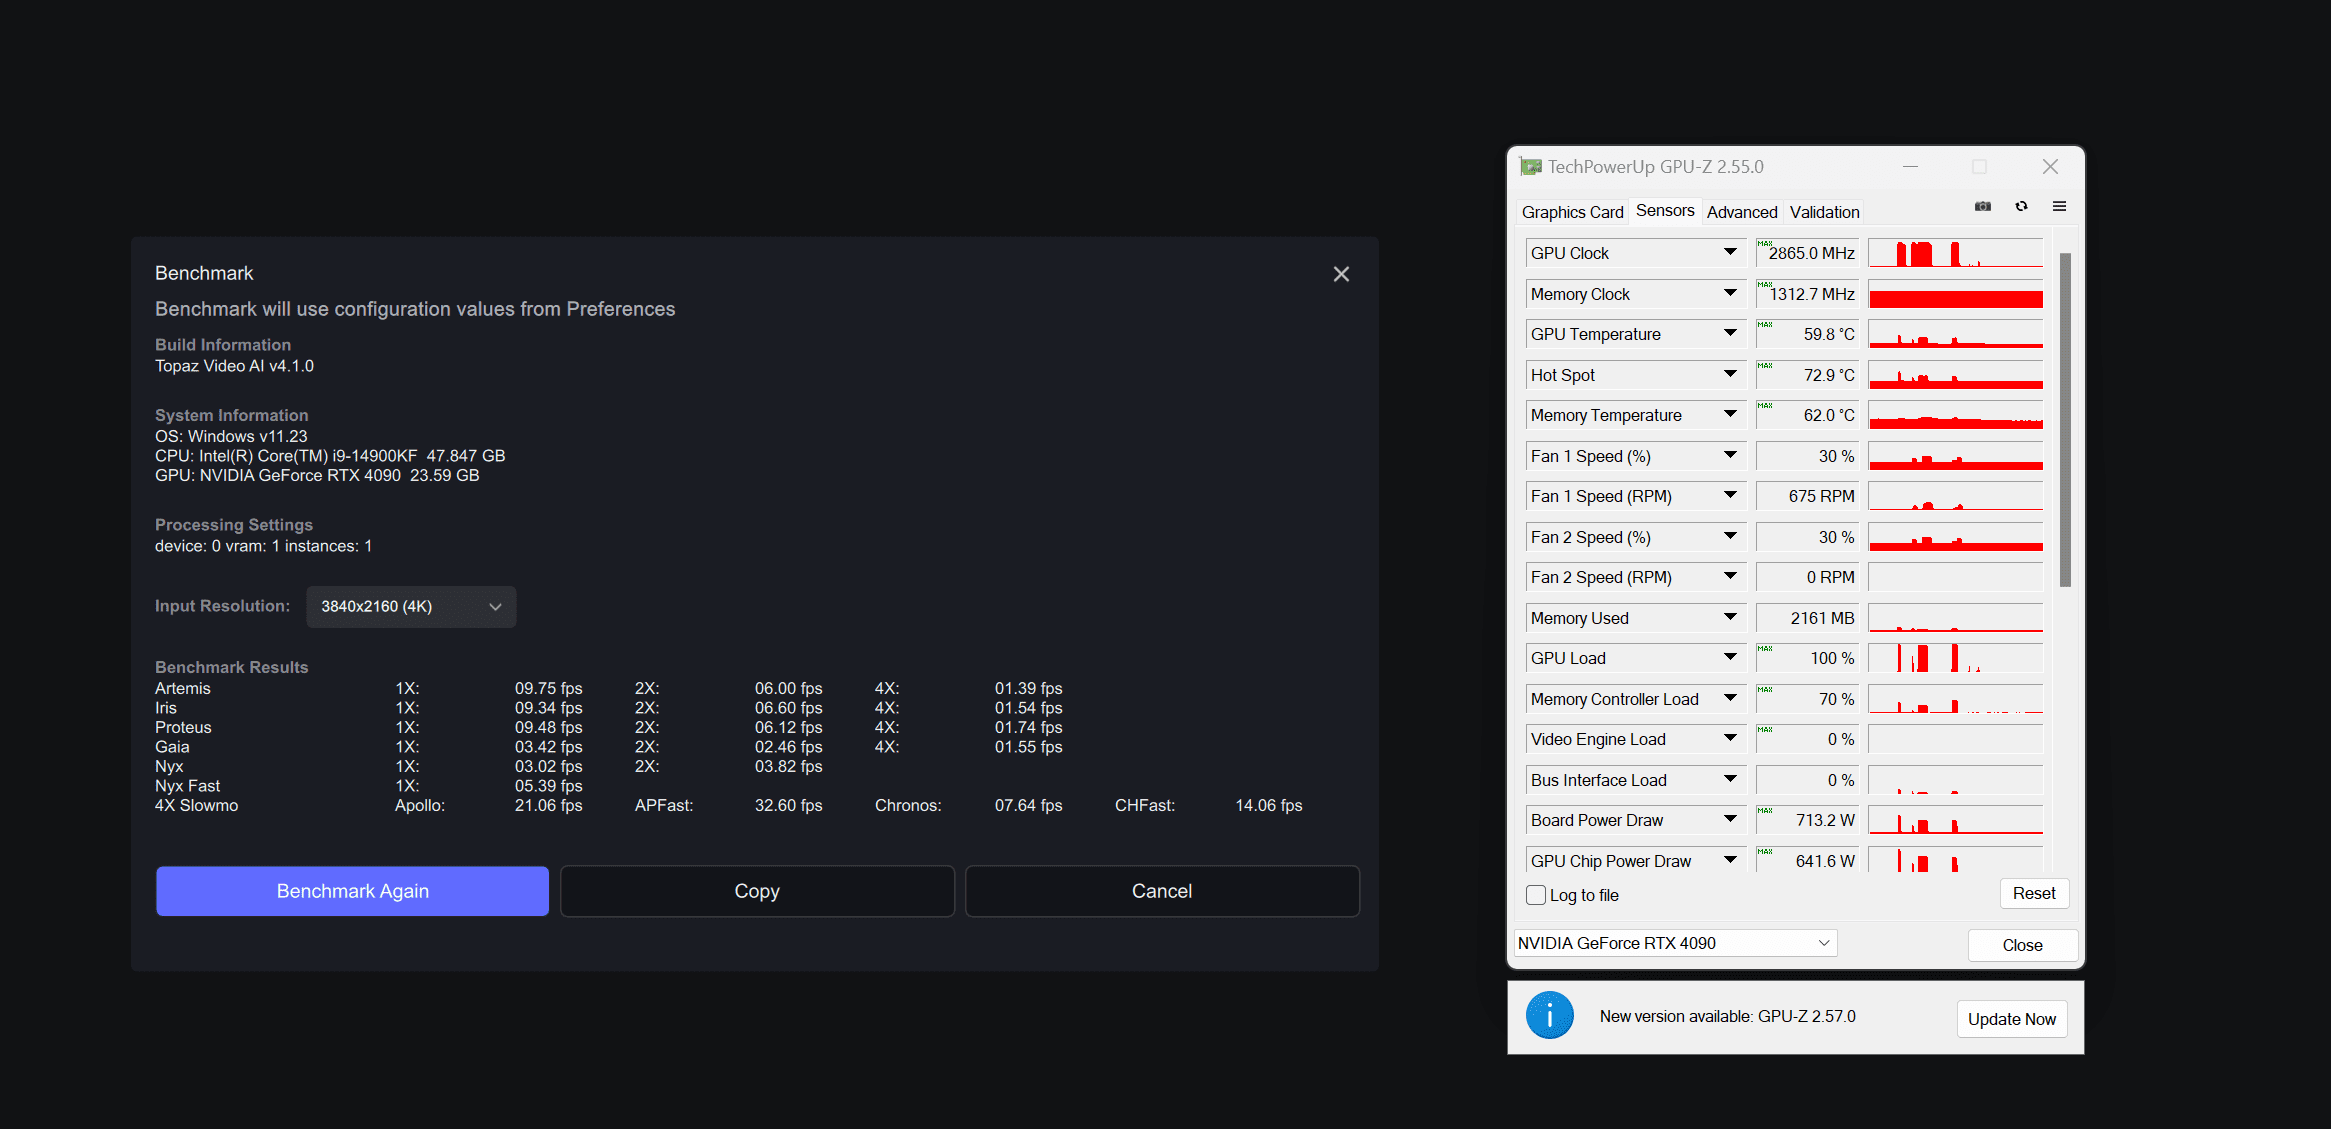Open the Fan 1 Speed (%) dropdown
Image resolution: width=2331 pixels, height=1129 pixels.
1730,456
